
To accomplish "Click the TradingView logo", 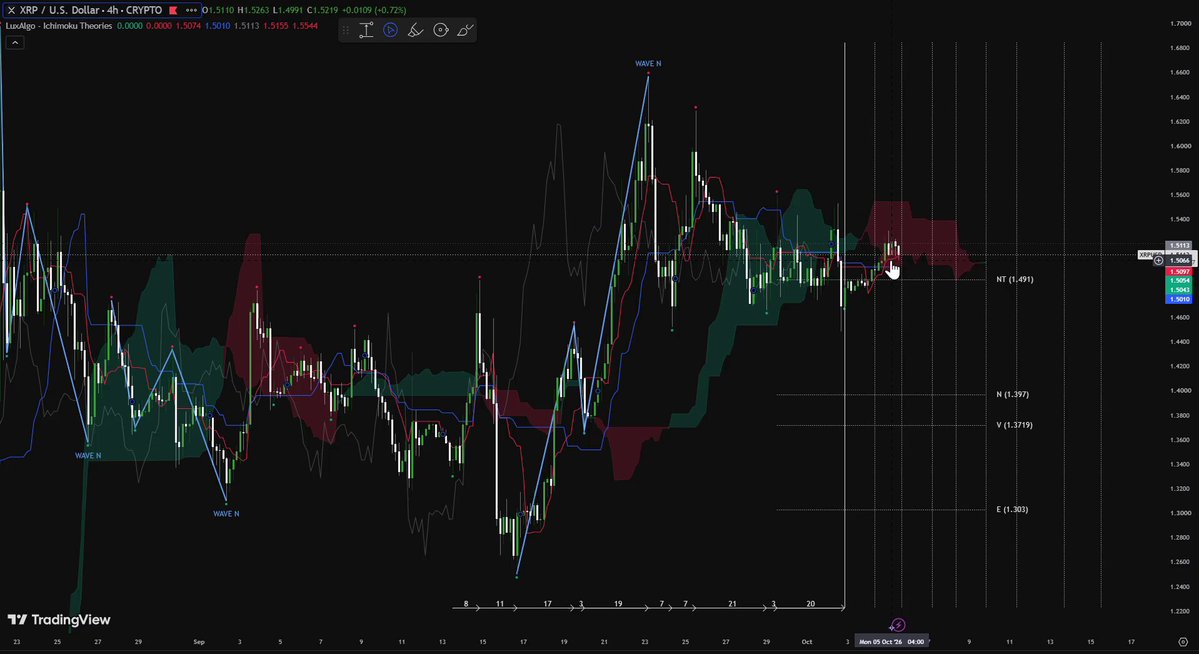I will (59, 620).
